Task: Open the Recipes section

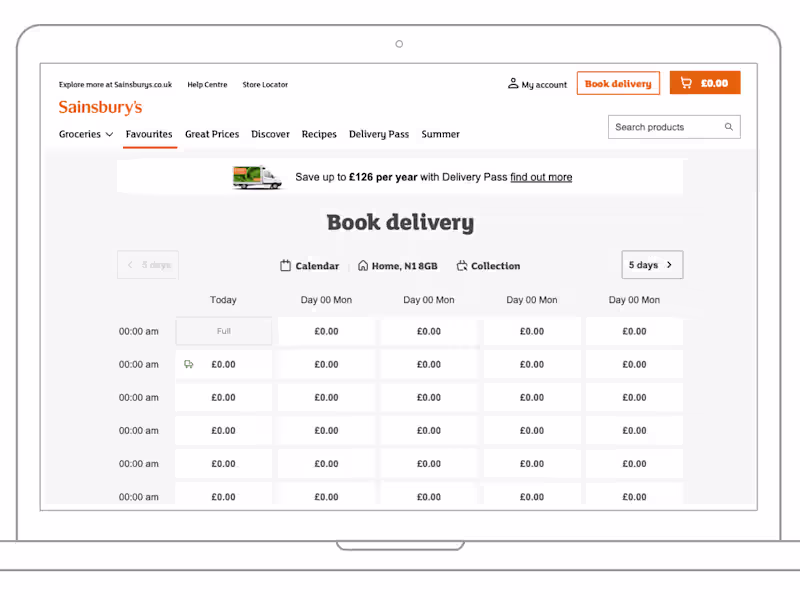Action: (x=319, y=133)
